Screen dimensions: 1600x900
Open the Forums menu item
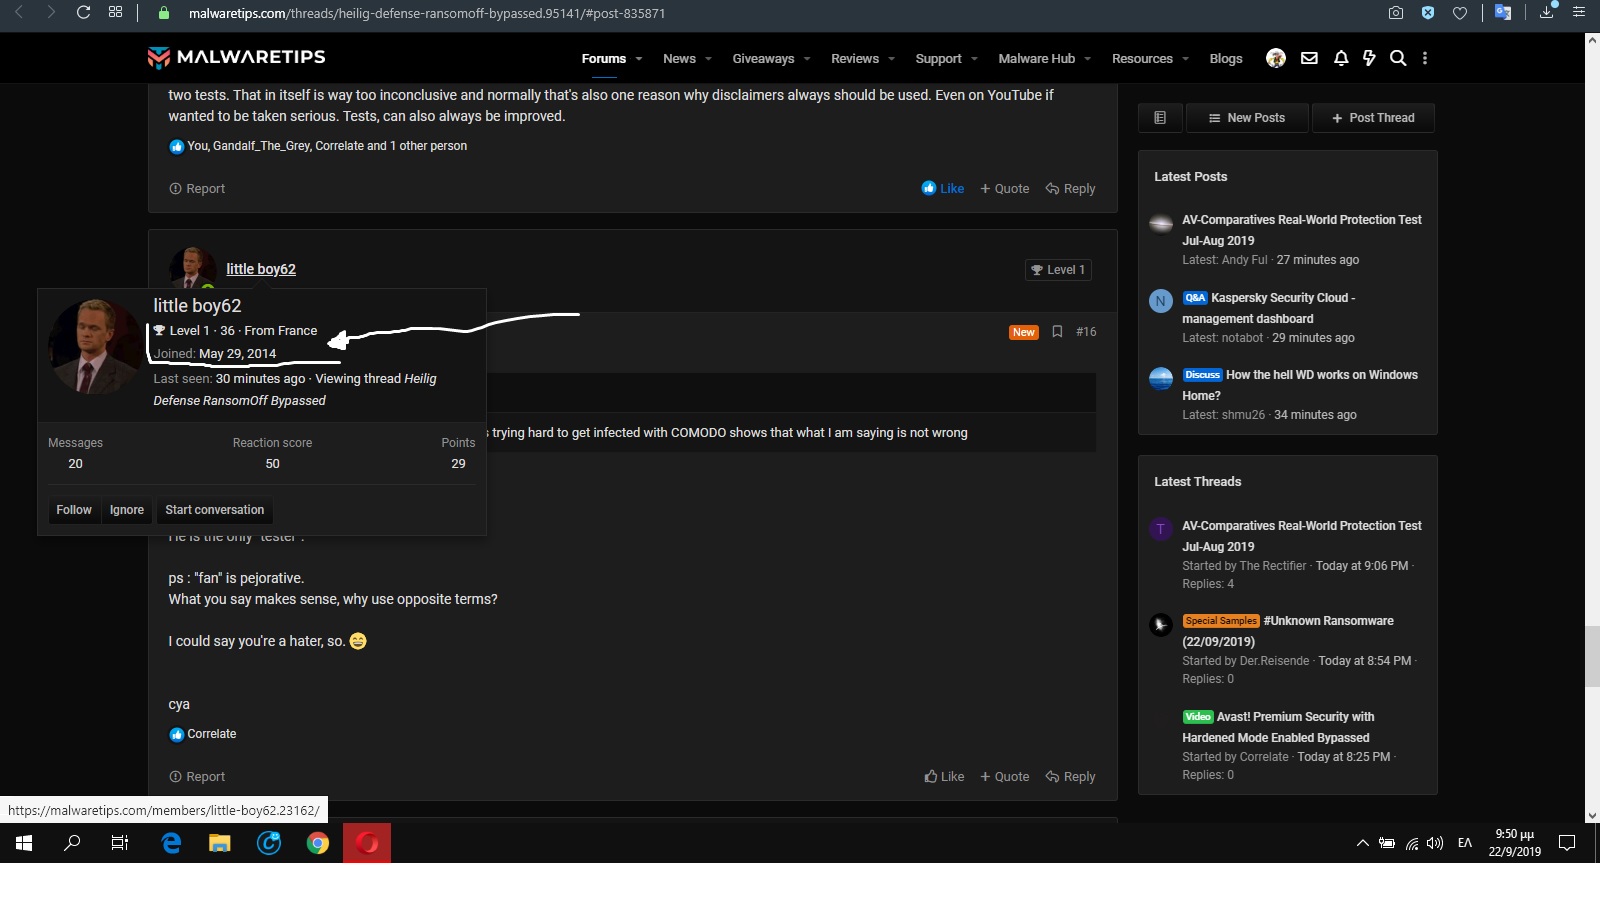pos(604,59)
